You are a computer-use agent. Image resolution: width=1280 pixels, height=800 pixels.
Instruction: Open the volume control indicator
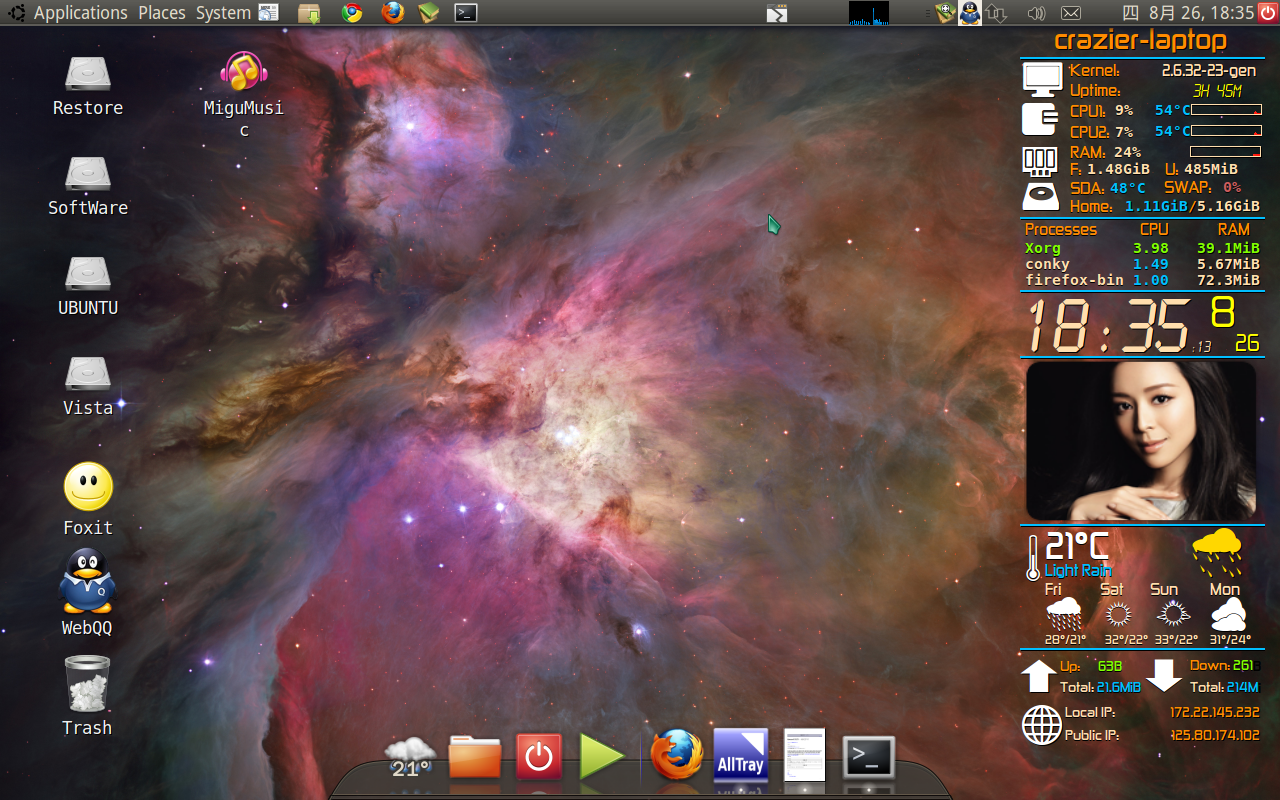1036,13
